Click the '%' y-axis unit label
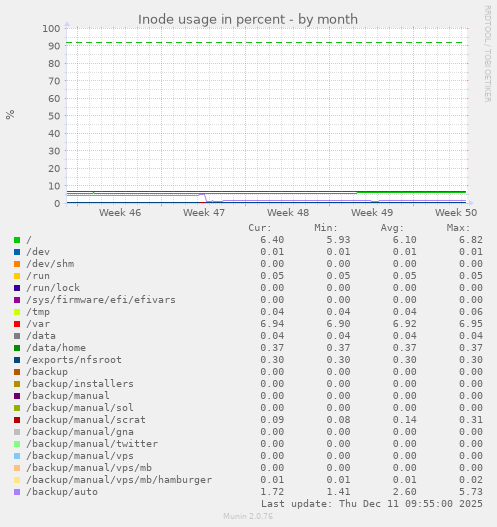The image size is (497, 527). click(10, 114)
